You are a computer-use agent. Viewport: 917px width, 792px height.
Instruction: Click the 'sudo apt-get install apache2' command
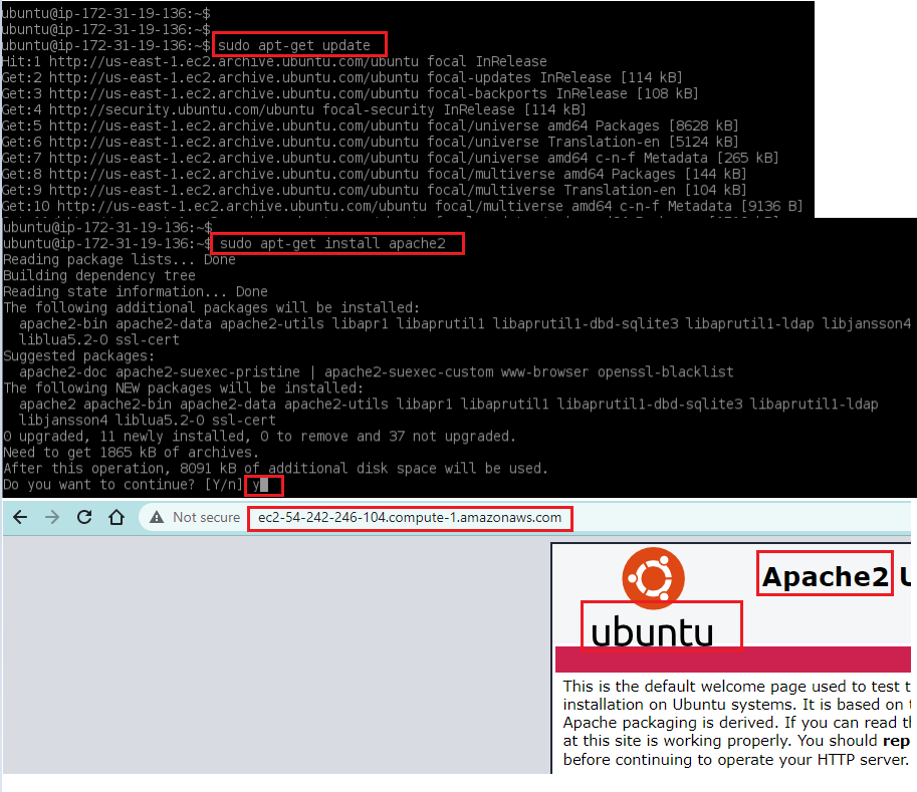point(333,243)
